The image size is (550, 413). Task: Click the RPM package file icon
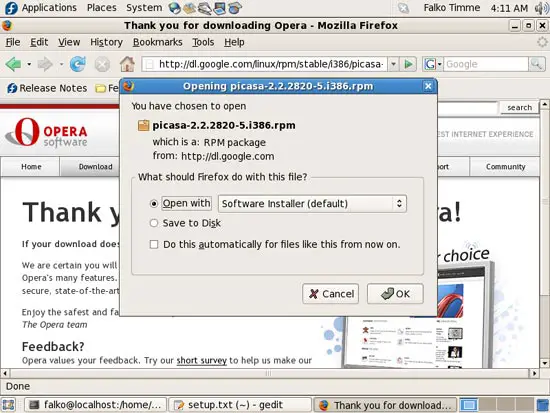click(143, 125)
